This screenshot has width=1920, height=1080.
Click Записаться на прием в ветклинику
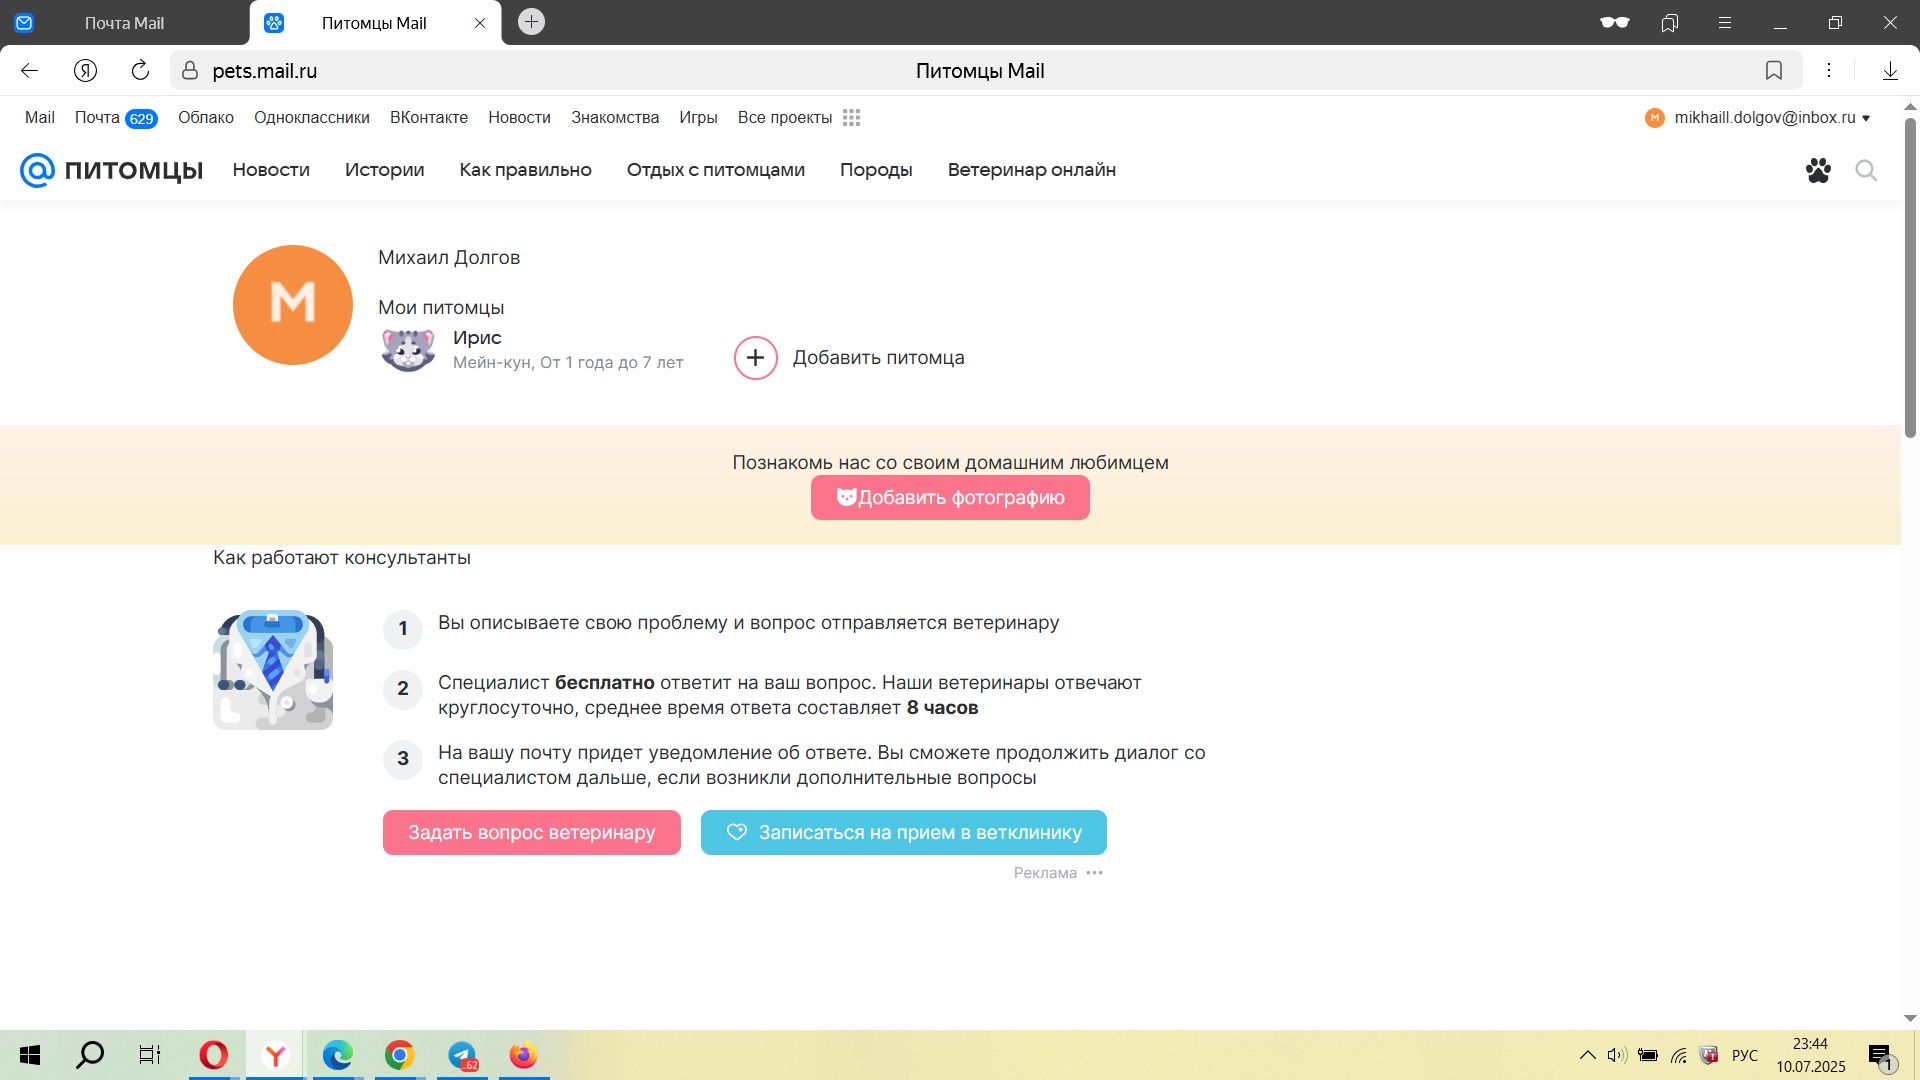(x=904, y=833)
